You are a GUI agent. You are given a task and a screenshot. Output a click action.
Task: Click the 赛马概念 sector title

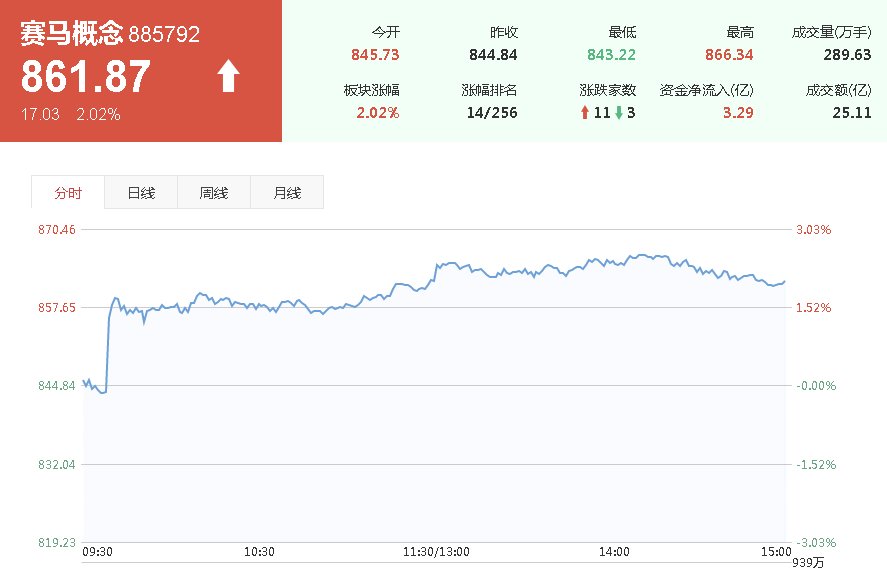[x=72, y=34]
